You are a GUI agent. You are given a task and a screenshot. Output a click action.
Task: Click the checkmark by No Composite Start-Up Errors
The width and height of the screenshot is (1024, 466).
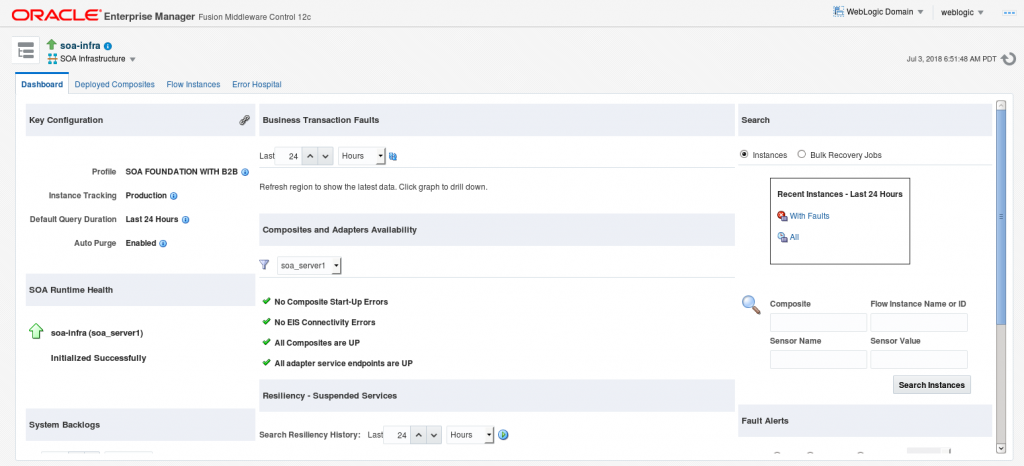click(x=266, y=302)
